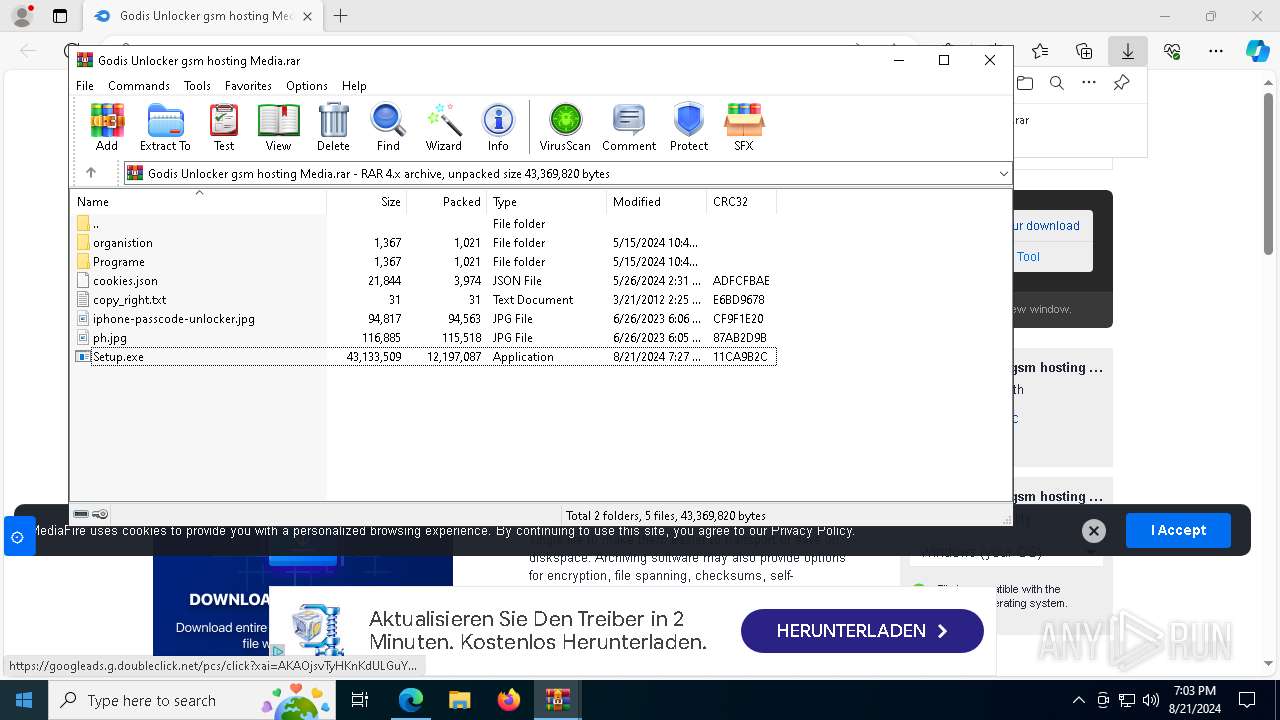Screen dimensions: 1280x720
Task: Open File Explorer from taskbar
Action: pos(460,700)
